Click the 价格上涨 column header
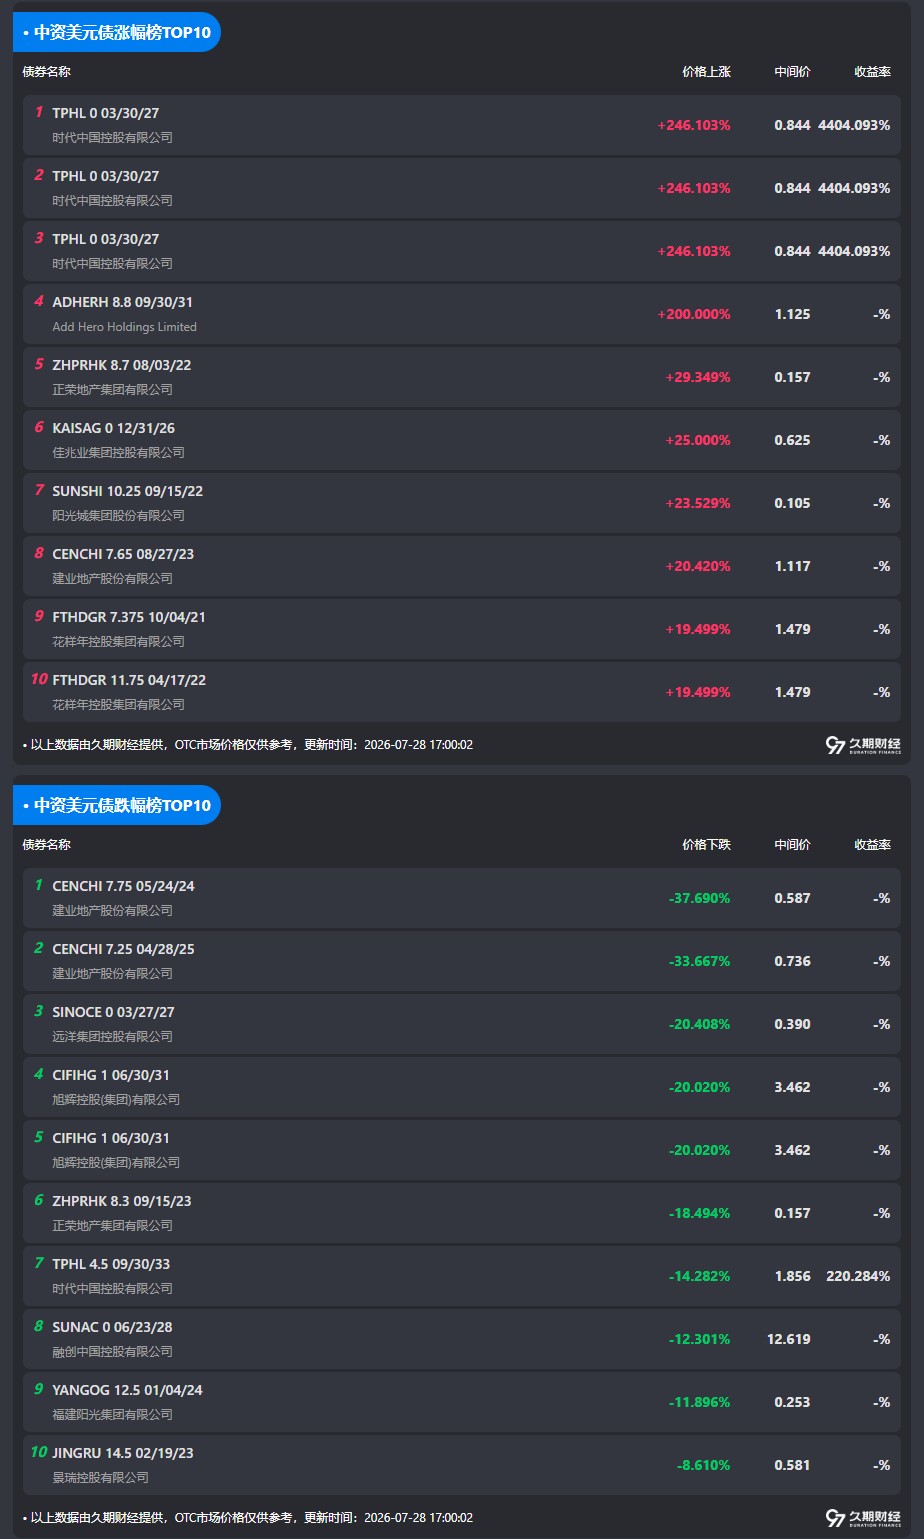 click(706, 72)
